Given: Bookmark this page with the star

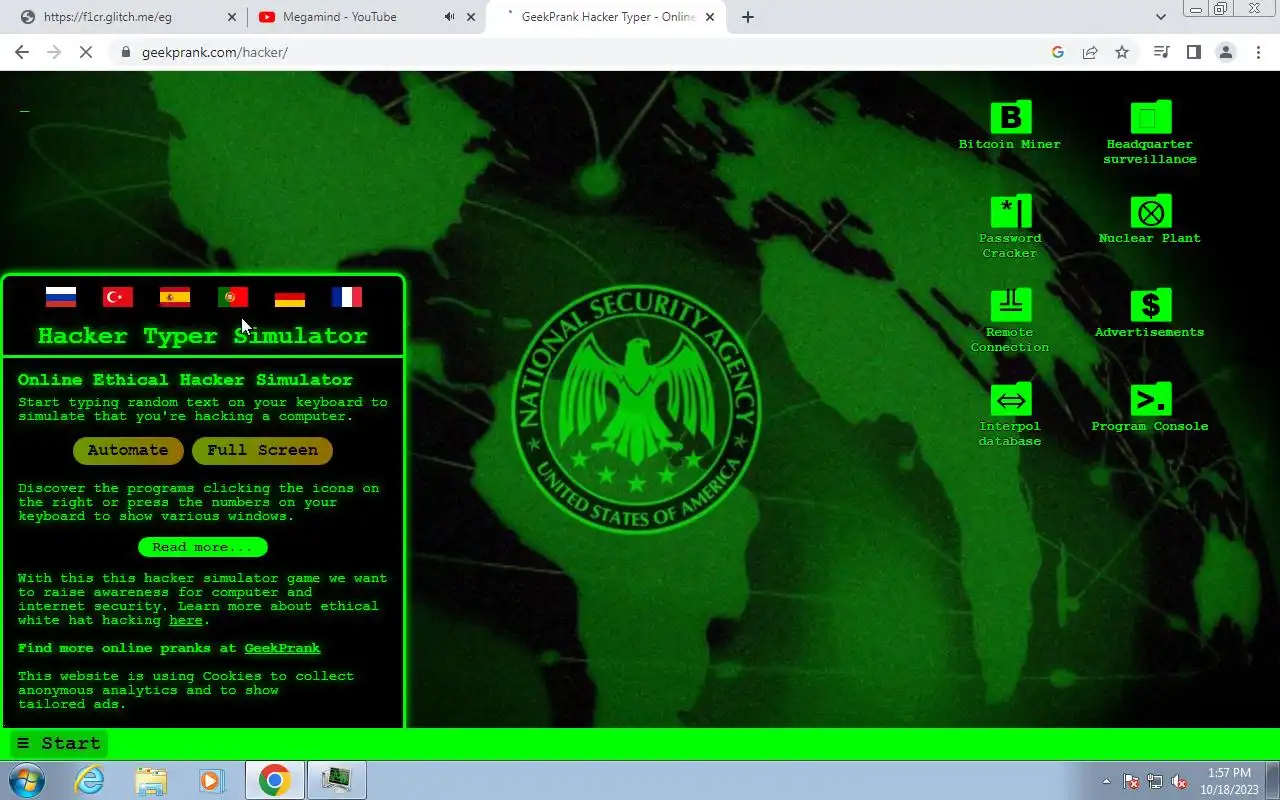Looking at the screenshot, I should point(1122,52).
